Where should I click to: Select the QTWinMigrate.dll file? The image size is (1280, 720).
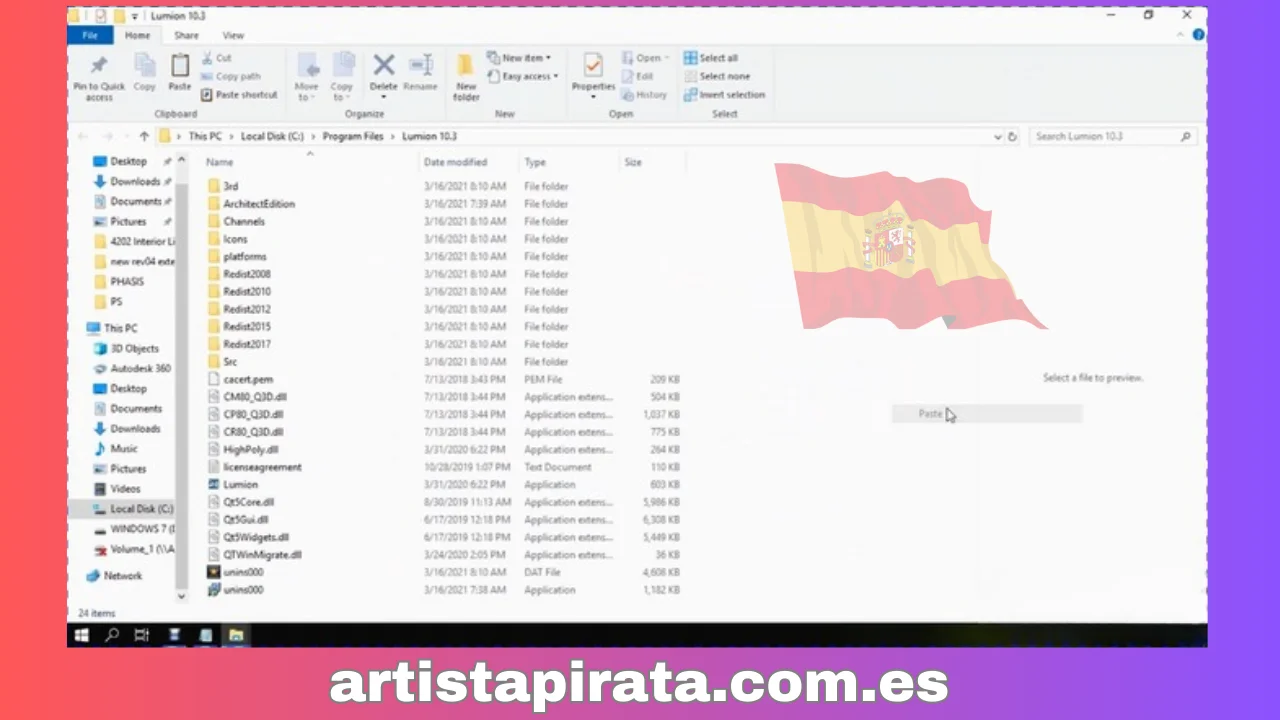point(263,555)
